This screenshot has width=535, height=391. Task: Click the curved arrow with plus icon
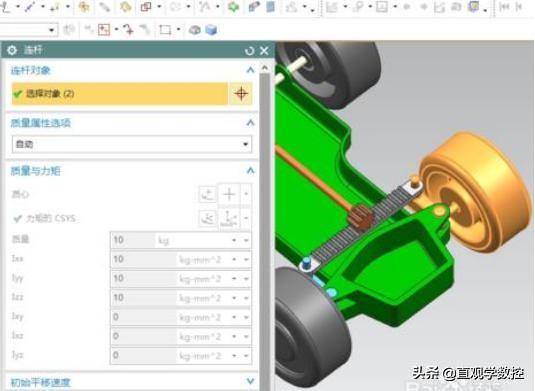pyautogui.click(x=129, y=30)
